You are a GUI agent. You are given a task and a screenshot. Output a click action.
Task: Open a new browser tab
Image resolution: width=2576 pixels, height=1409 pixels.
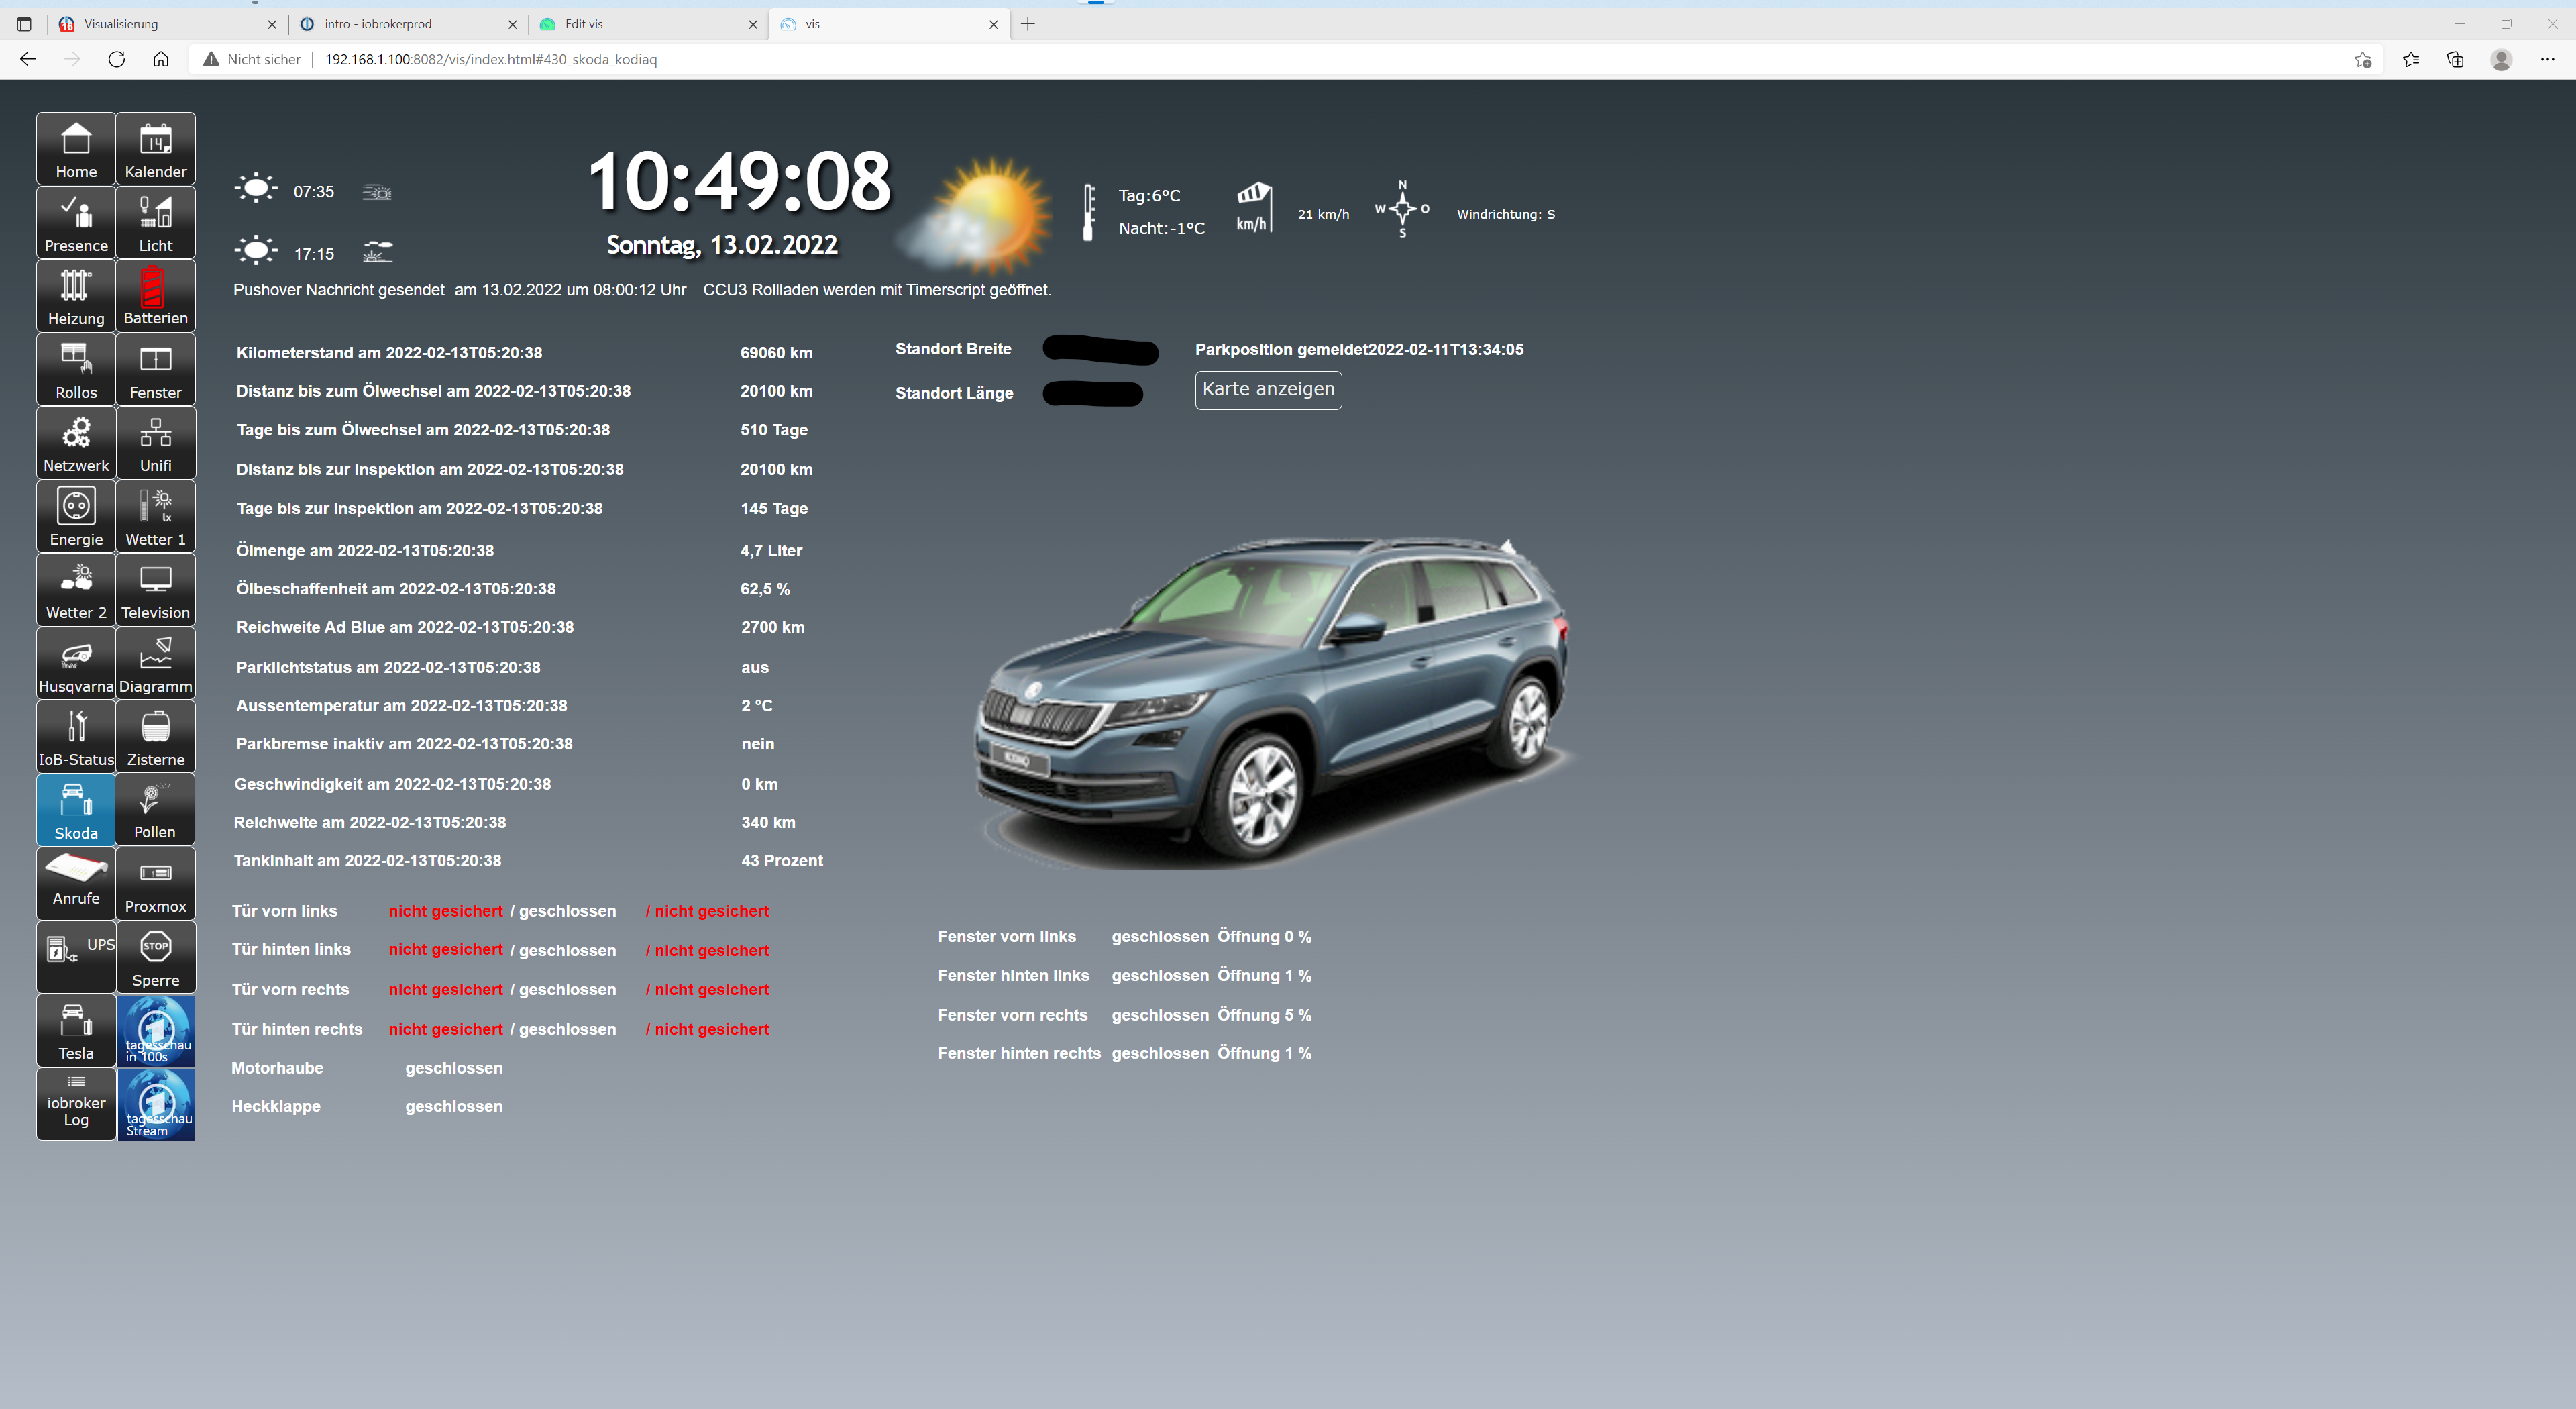(1028, 24)
